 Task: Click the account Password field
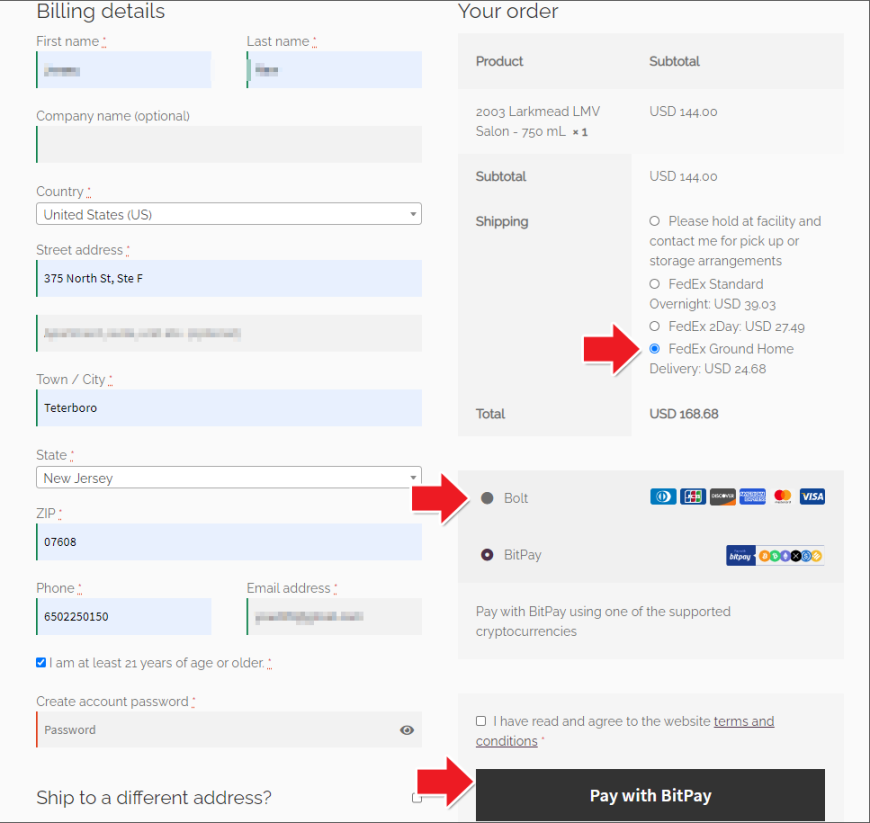pos(229,730)
